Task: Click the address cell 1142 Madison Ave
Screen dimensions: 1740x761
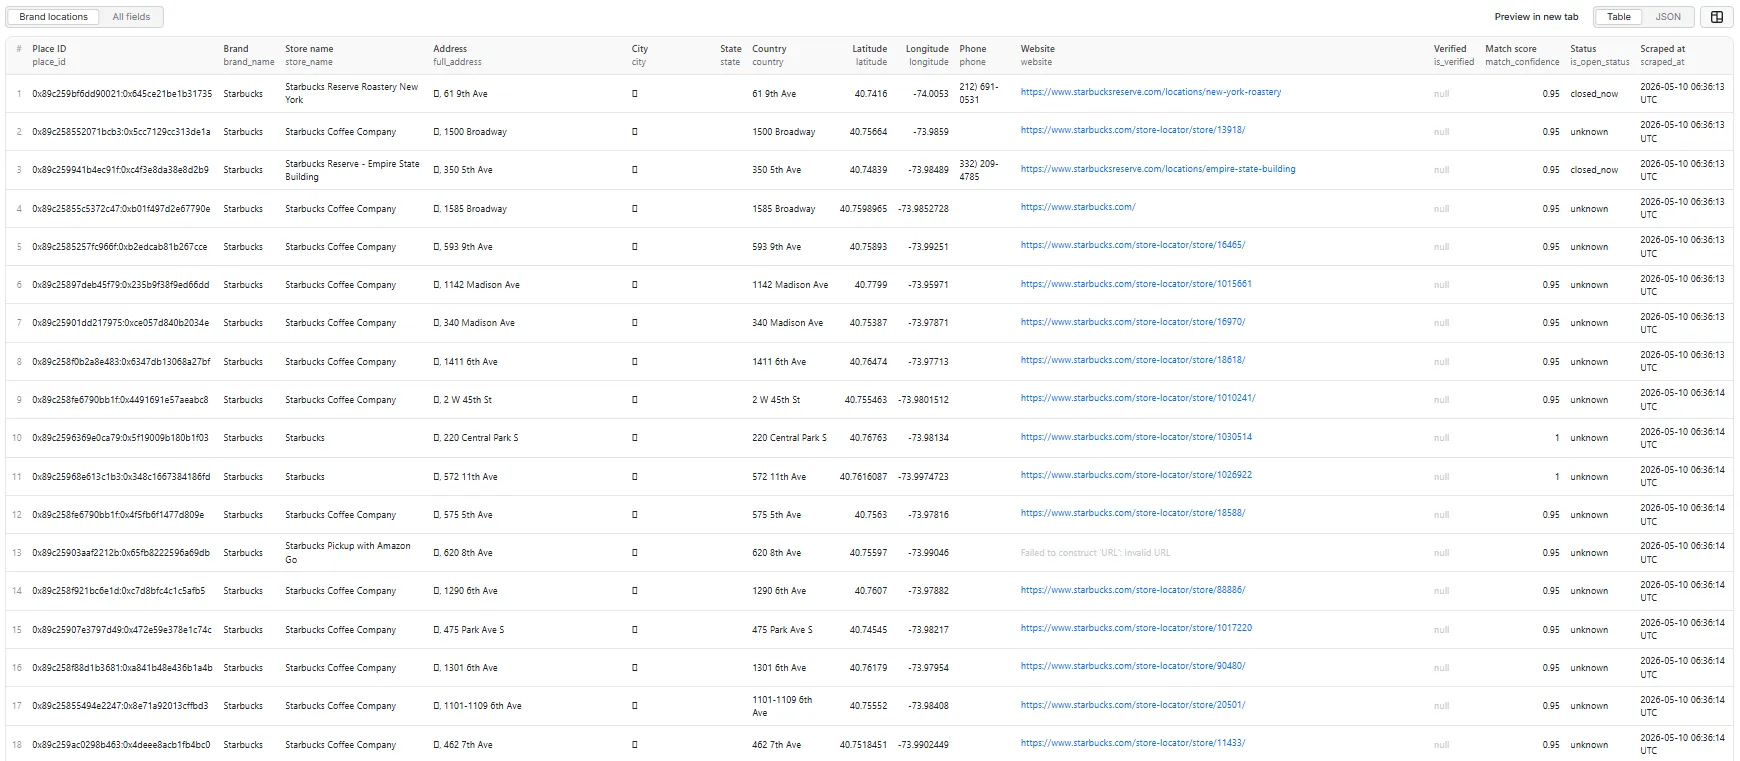Action: coord(476,285)
